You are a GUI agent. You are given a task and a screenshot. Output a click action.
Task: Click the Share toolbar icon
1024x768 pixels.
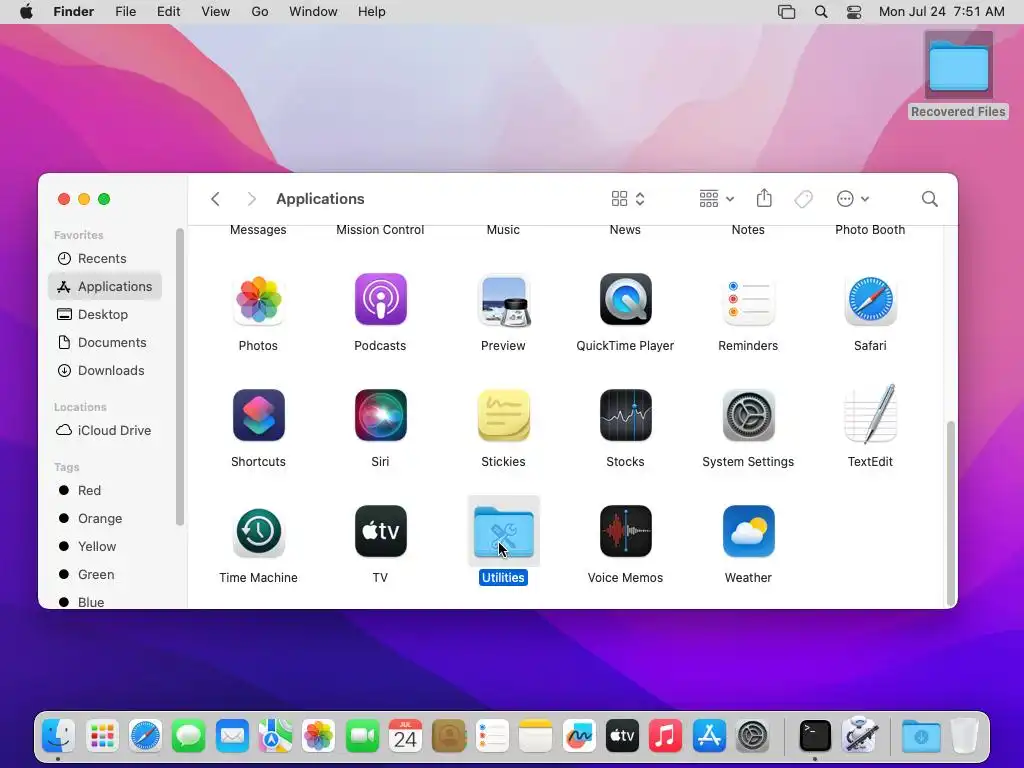point(764,198)
